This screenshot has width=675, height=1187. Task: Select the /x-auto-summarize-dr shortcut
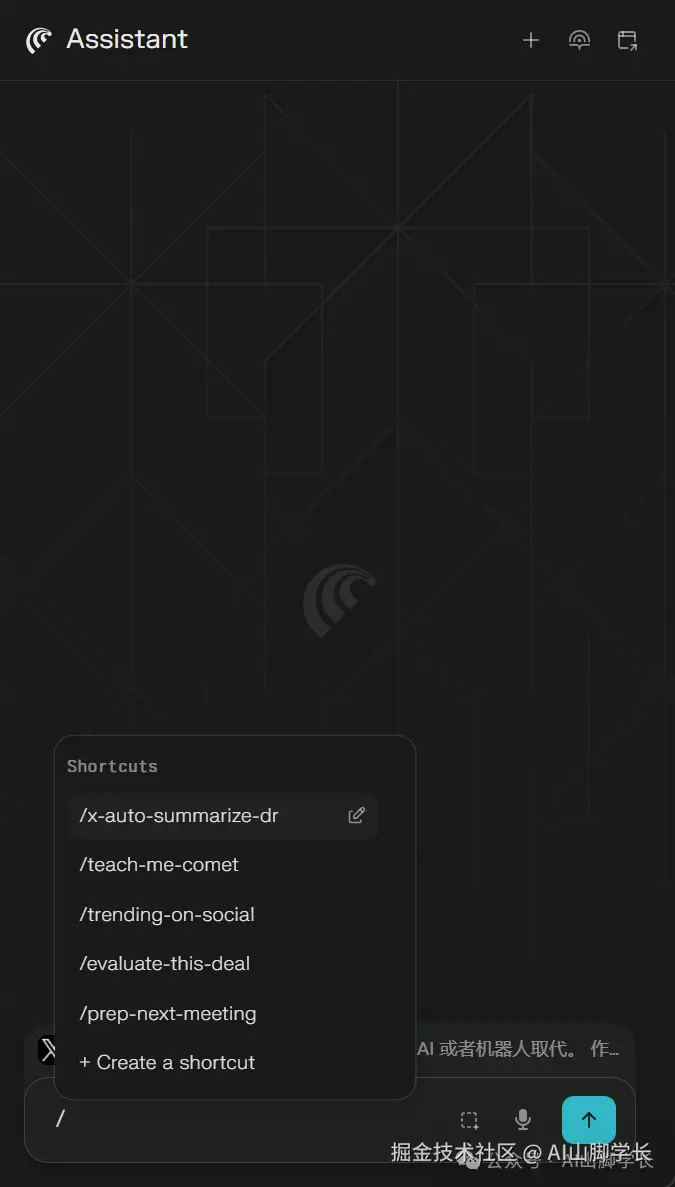(x=222, y=815)
